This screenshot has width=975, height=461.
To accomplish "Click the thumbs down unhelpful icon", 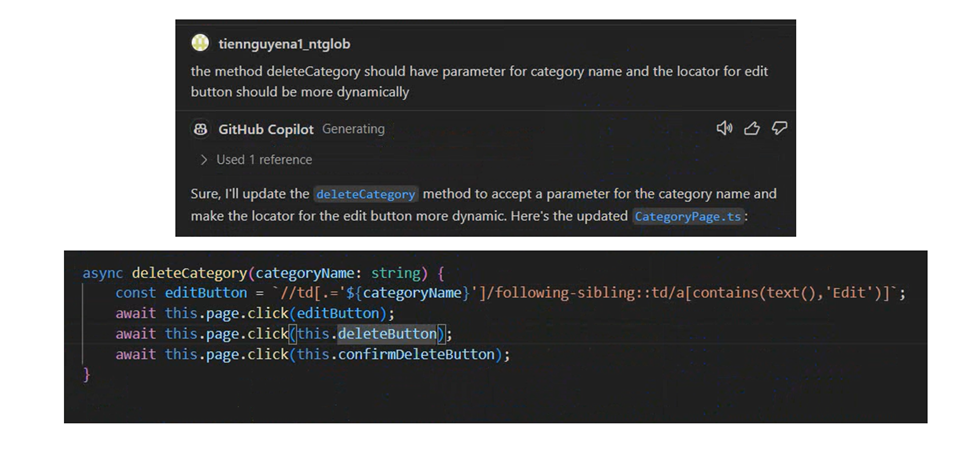I will coord(779,128).
